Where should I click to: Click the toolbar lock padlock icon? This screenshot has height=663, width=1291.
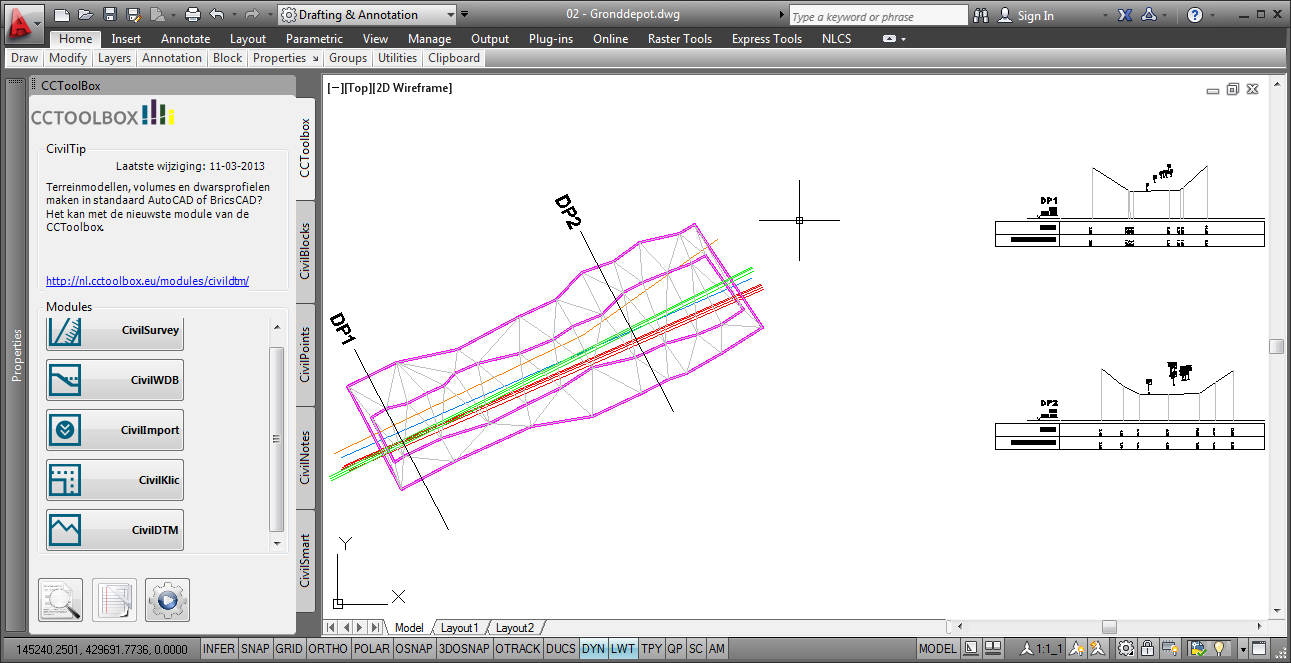click(x=1149, y=649)
